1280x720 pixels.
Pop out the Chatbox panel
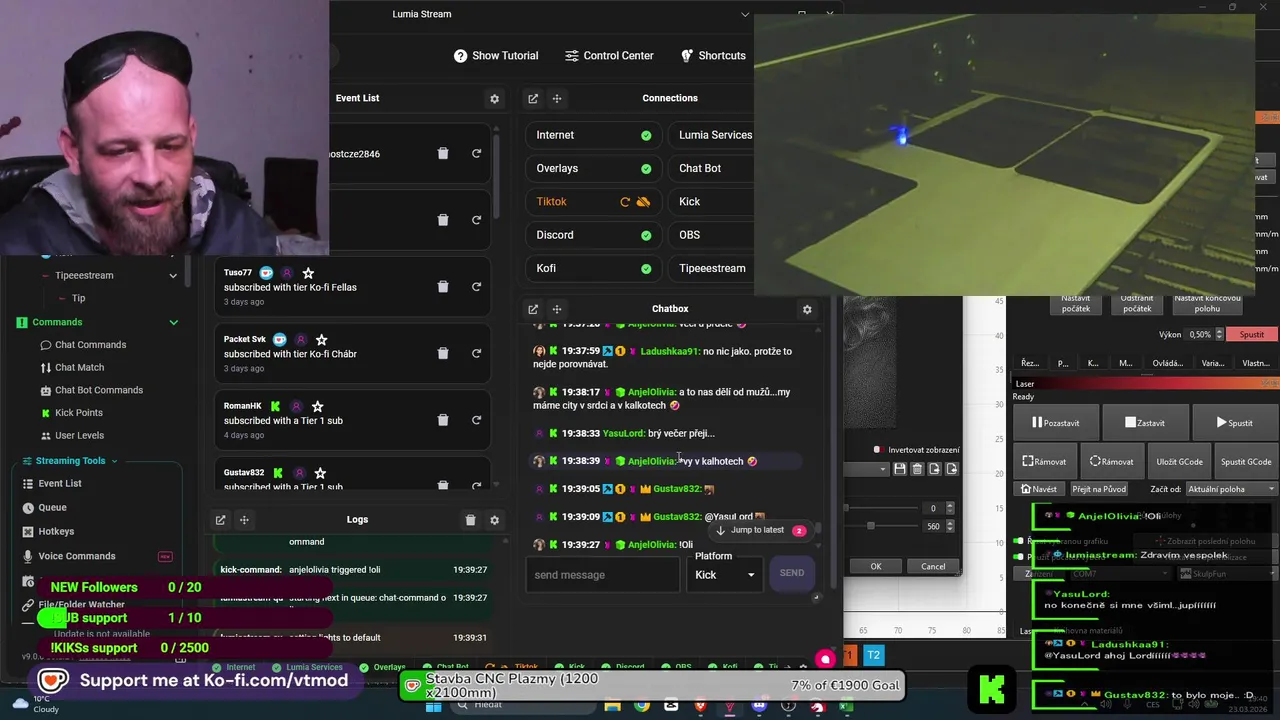point(533,309)
